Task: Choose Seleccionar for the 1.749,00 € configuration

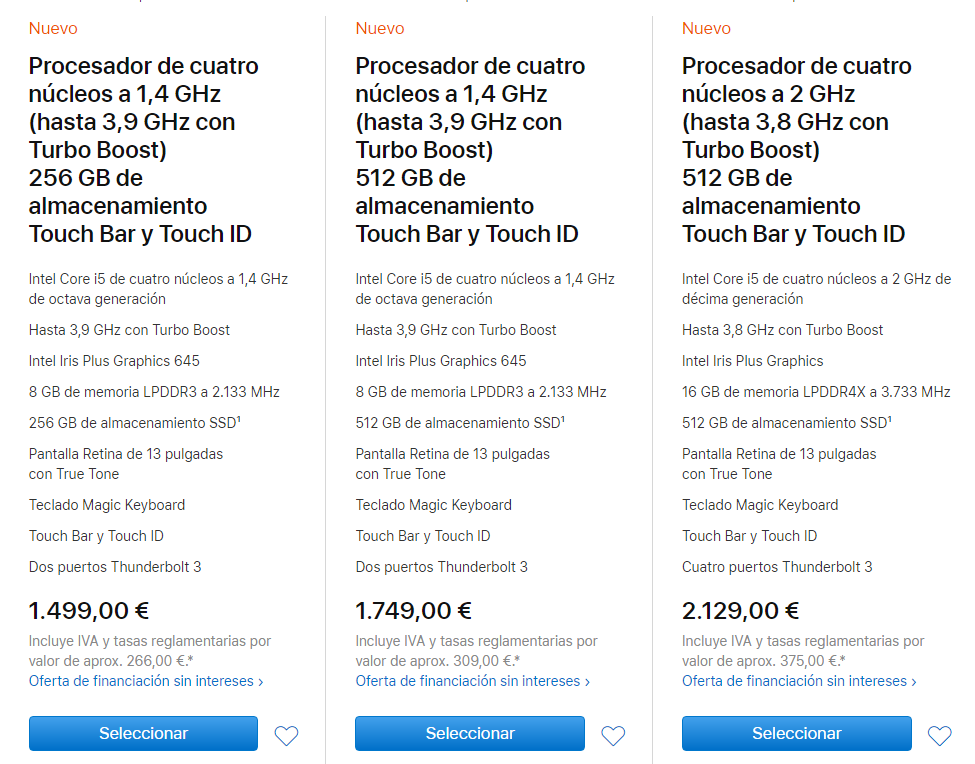Action: (x=470, y=734)
